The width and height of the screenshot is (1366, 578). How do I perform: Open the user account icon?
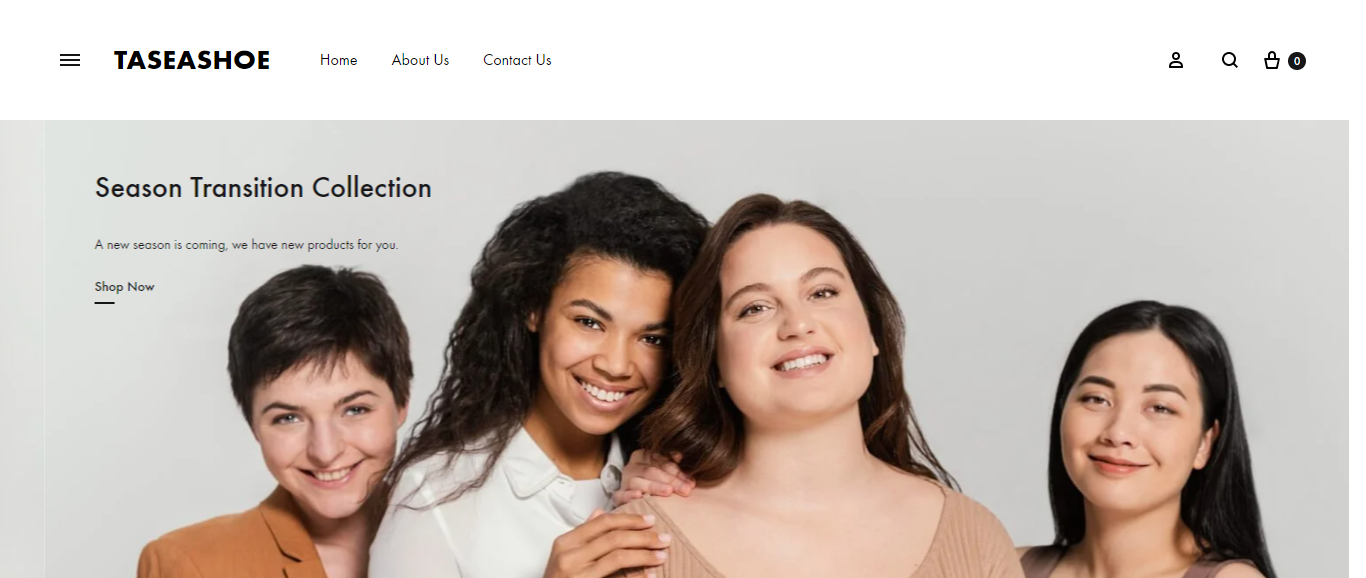pos(1176,60)
